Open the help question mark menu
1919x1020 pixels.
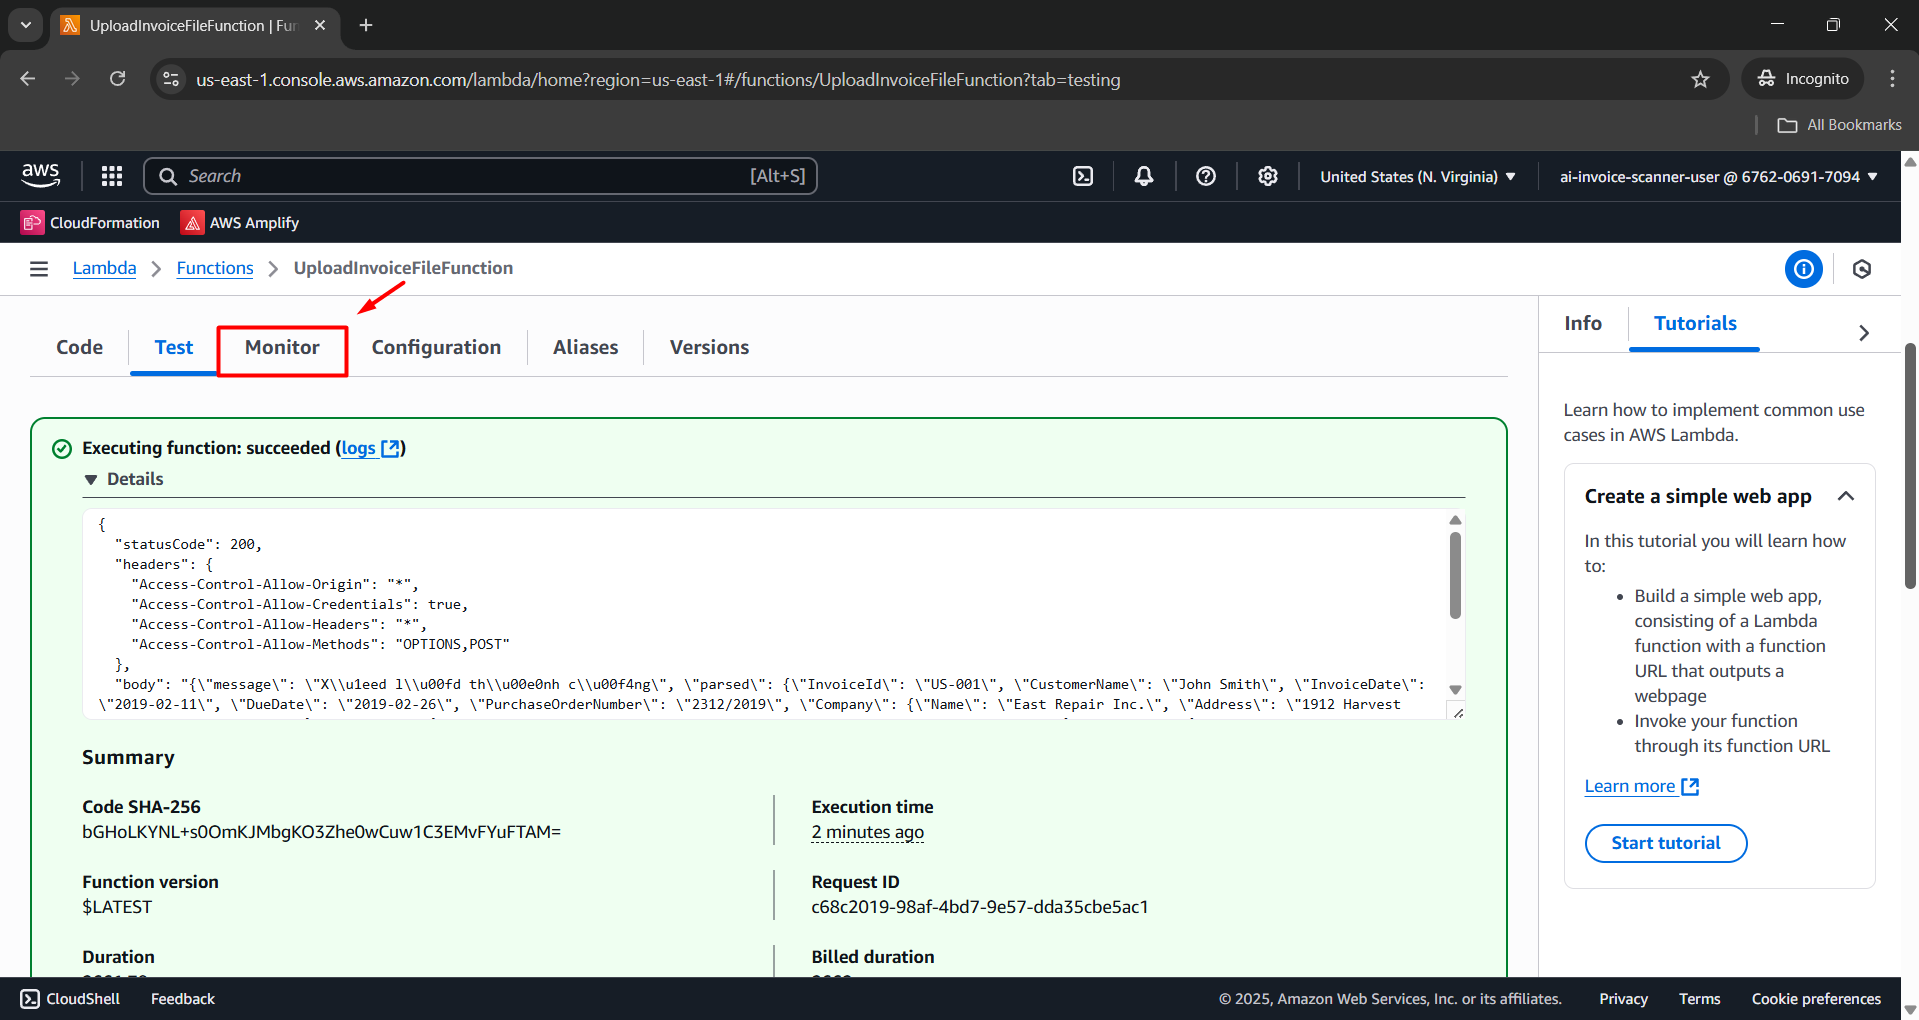tap(1206, 176)
